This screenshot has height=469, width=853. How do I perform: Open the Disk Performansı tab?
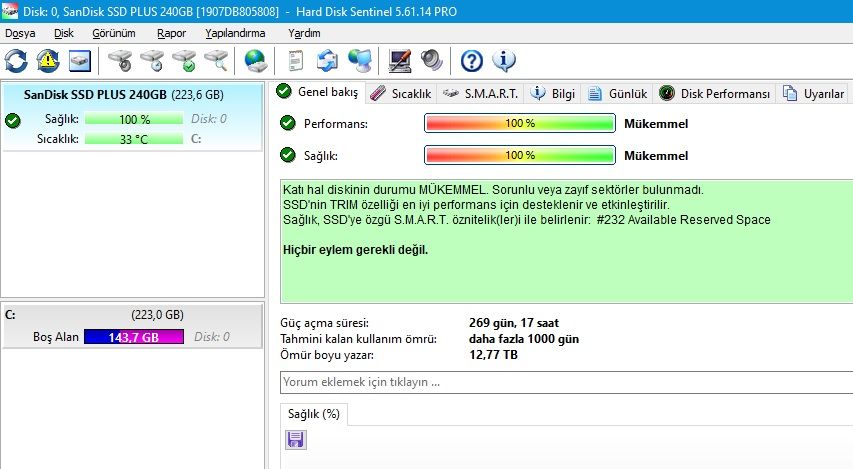coord(714,94)
